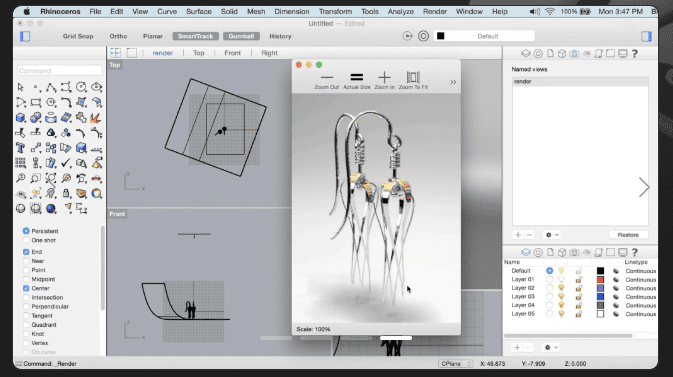Viewport: 673px width, 377px height.
Task: Enable the Intersection object snap
Action: pos(26,298)
